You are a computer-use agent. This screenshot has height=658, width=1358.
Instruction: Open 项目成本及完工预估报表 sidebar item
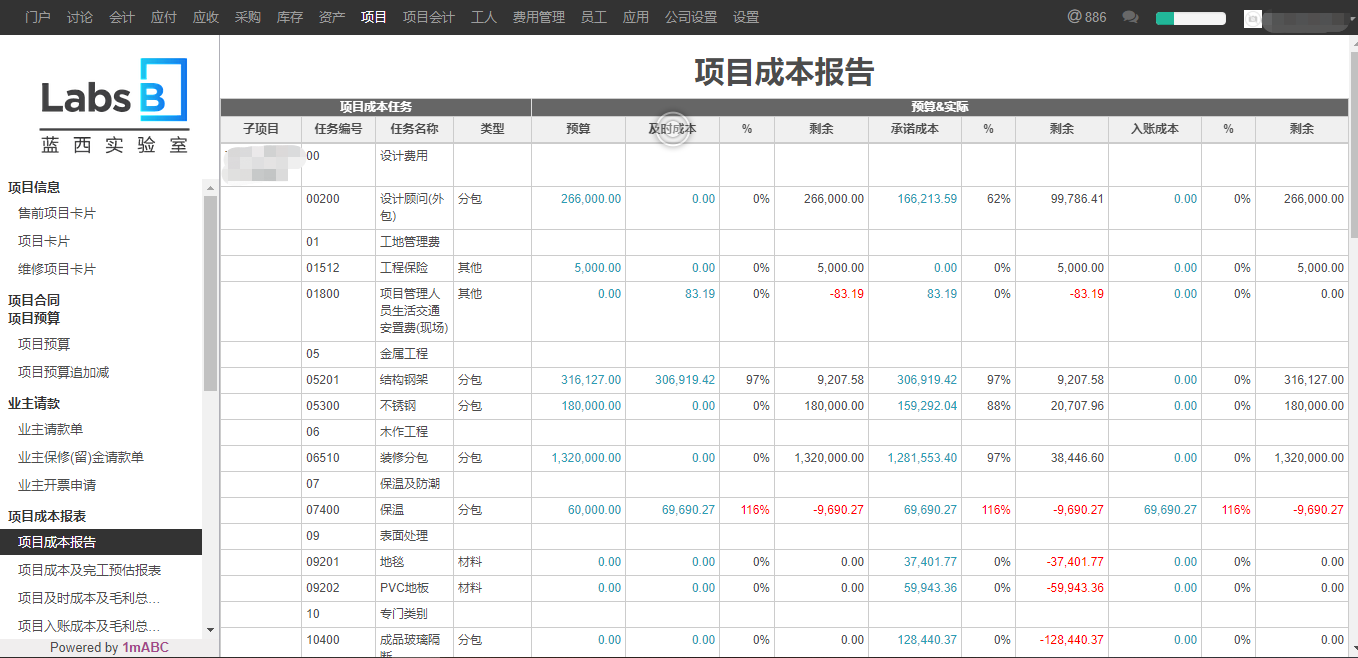(x=90, y=570)
